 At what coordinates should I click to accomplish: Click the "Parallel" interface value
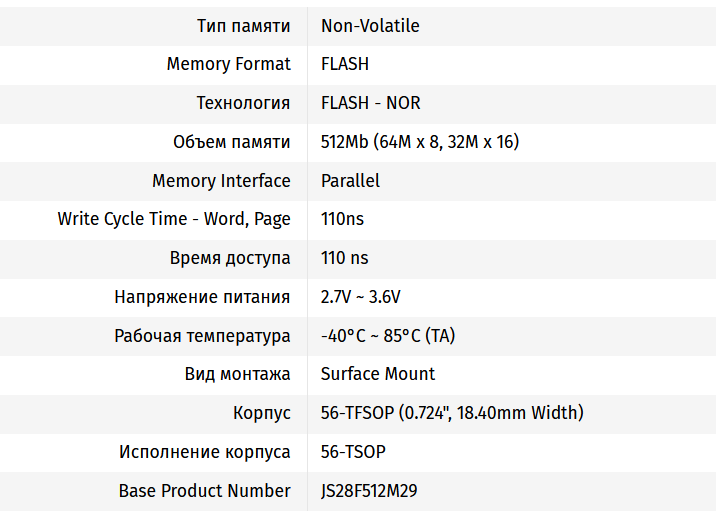click(x=350, y=181)
